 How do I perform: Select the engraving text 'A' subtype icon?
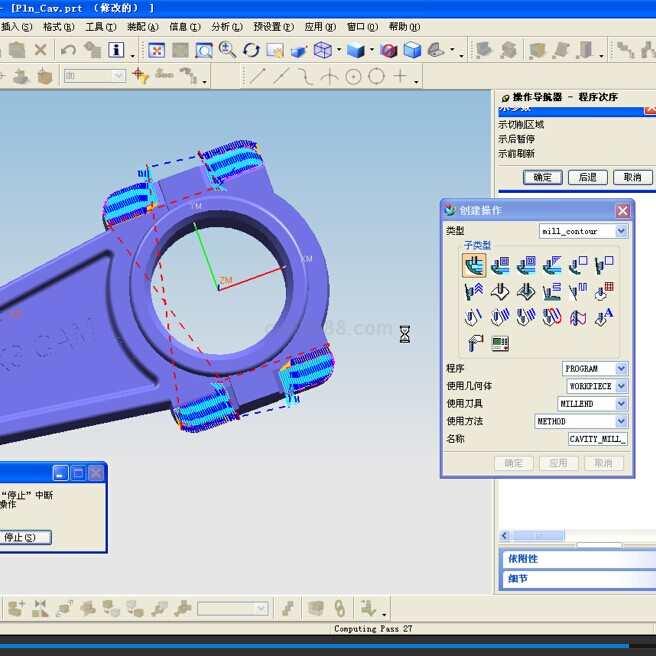[604, 318]
